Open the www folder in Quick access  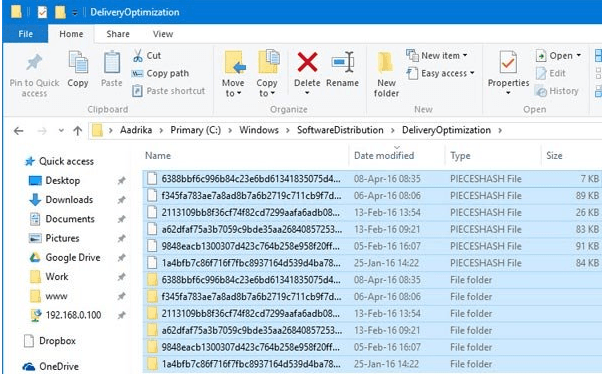48,296
